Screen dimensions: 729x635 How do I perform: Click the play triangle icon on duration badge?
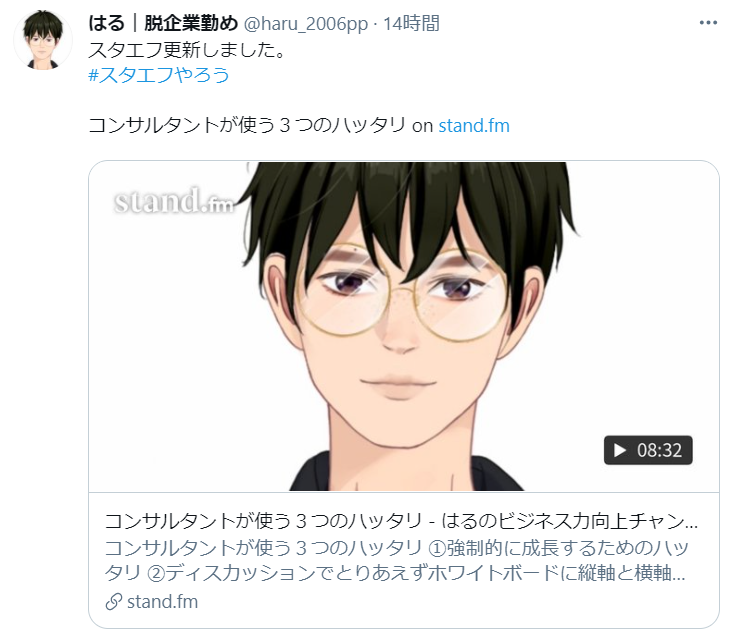click(619, 450)
